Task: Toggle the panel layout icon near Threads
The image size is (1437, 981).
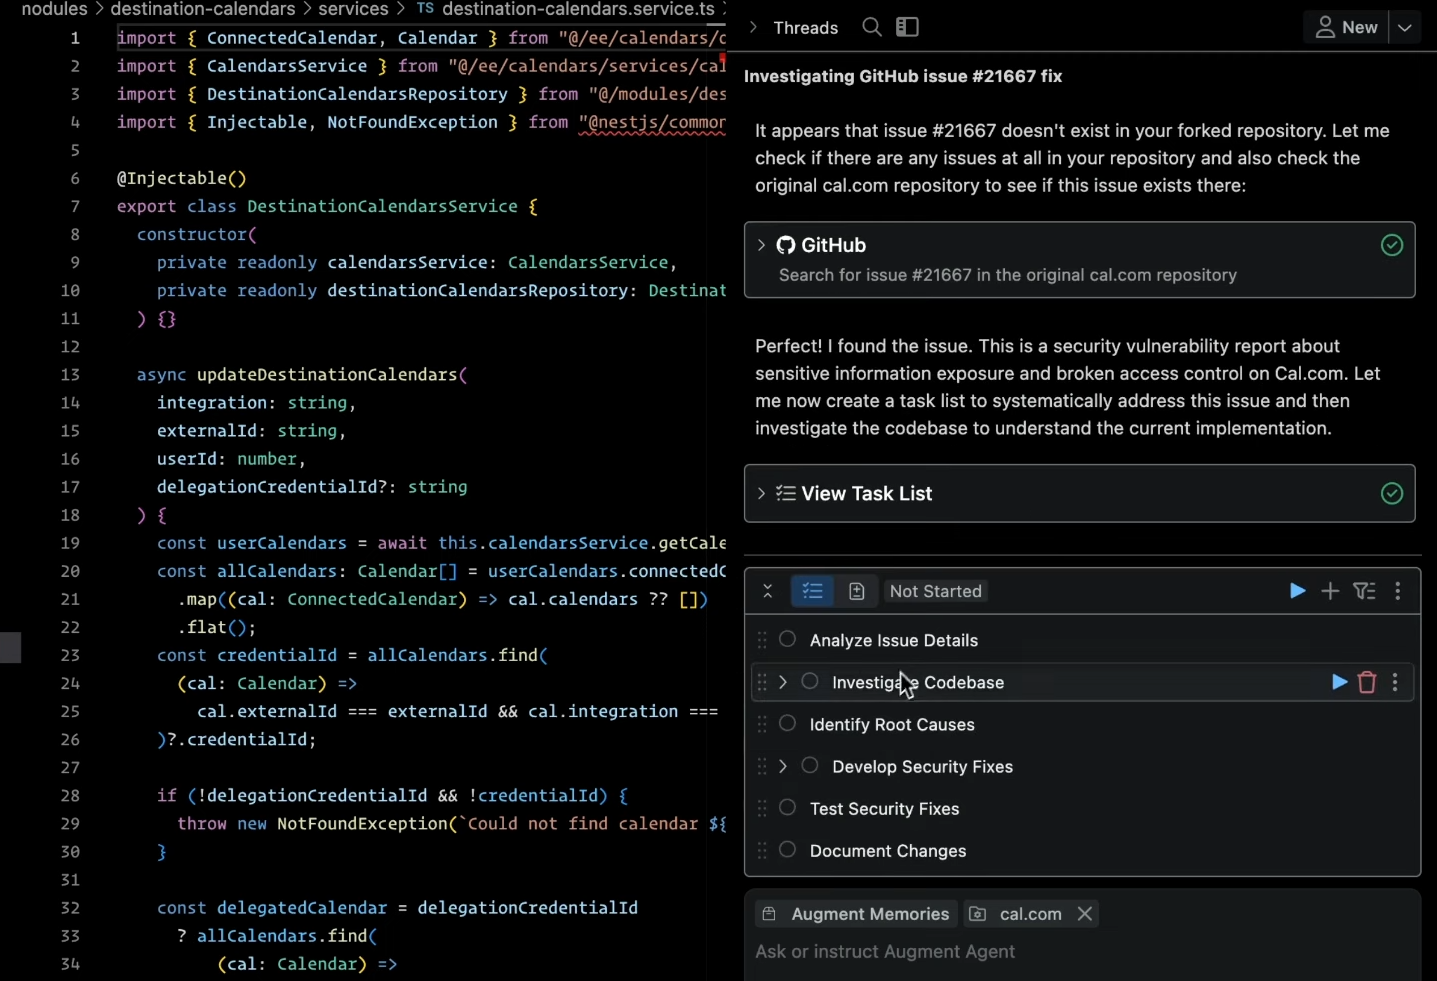Action: click(907, 27)
